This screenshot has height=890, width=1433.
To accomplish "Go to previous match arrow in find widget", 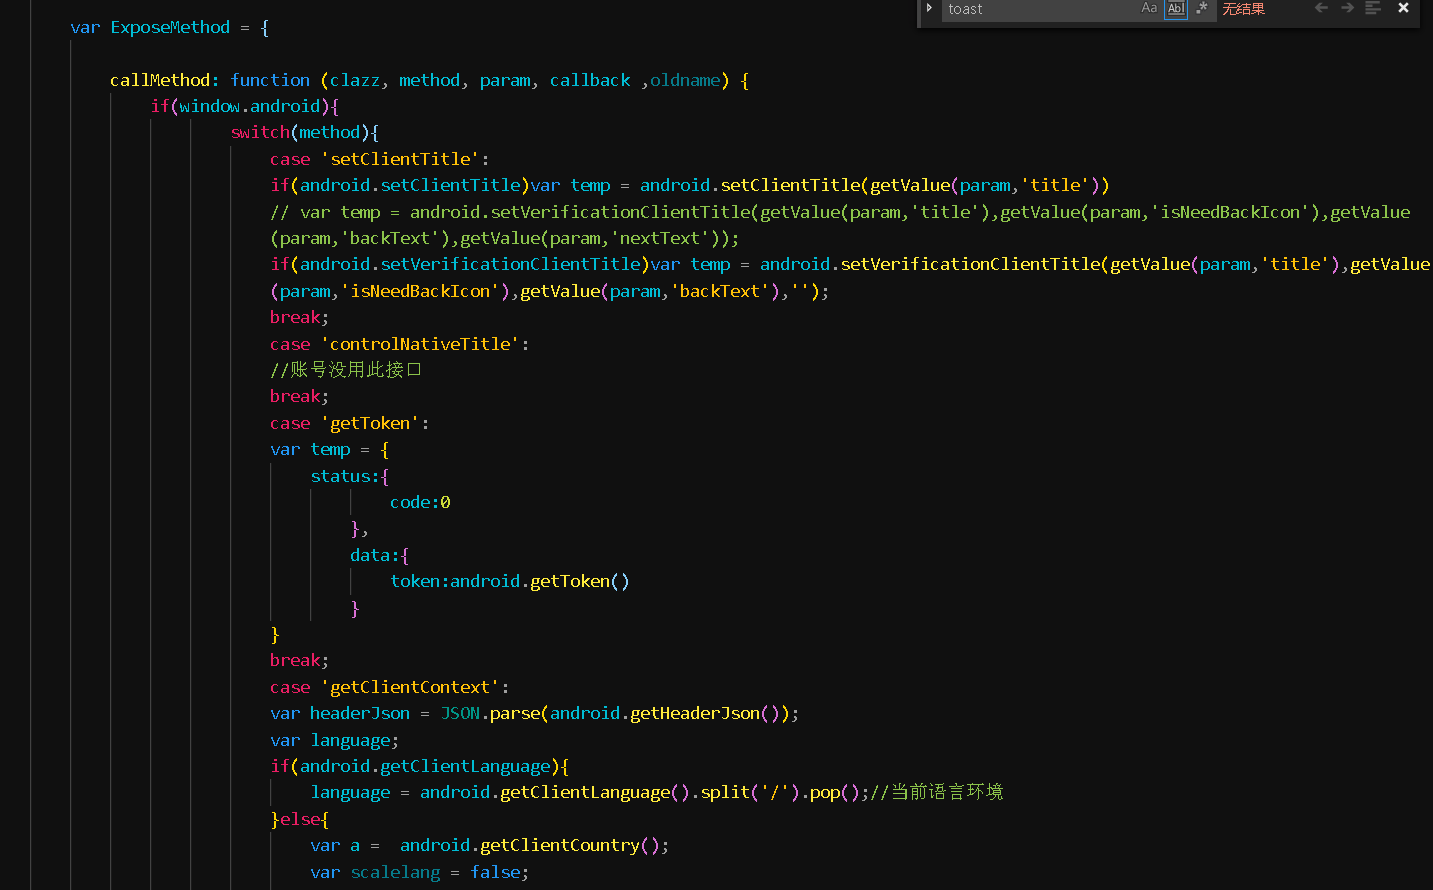I will 1321,8.
